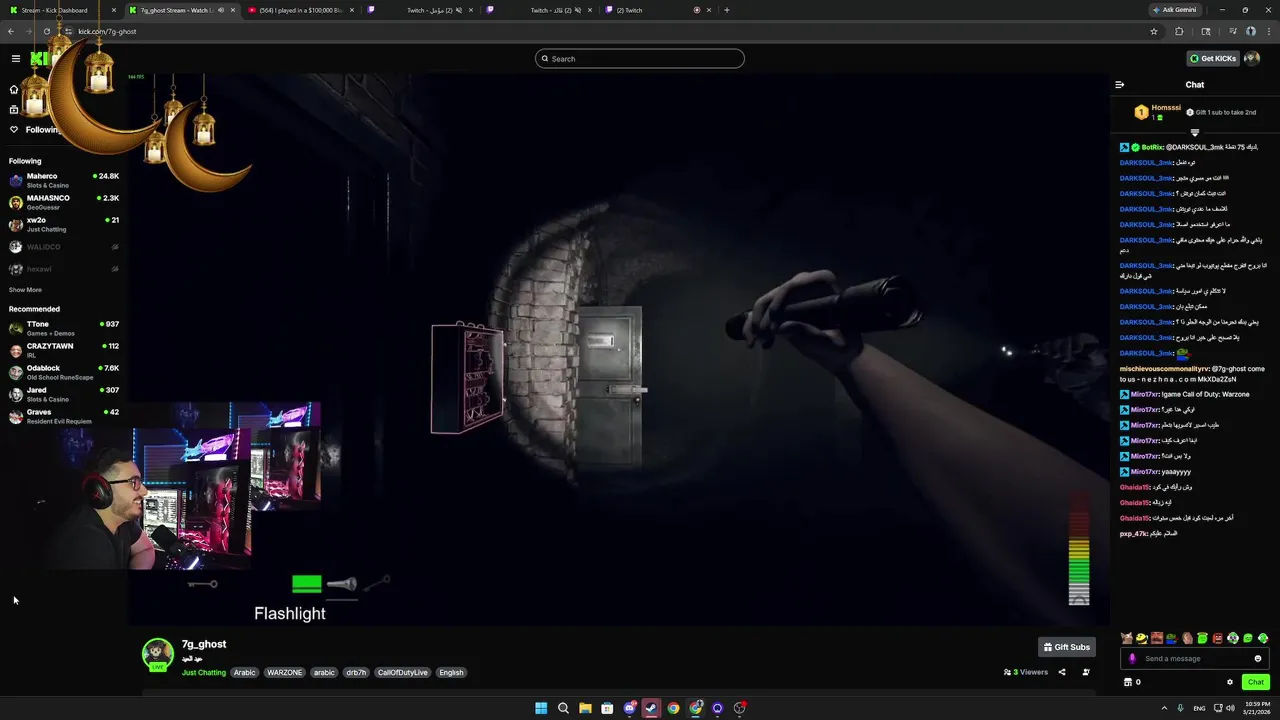Go back to previous page

[11, 31]
